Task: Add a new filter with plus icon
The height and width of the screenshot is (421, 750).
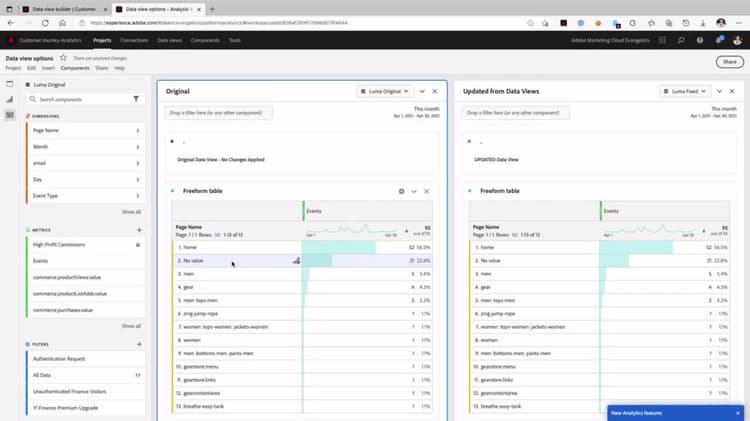Action: point(139,344)
